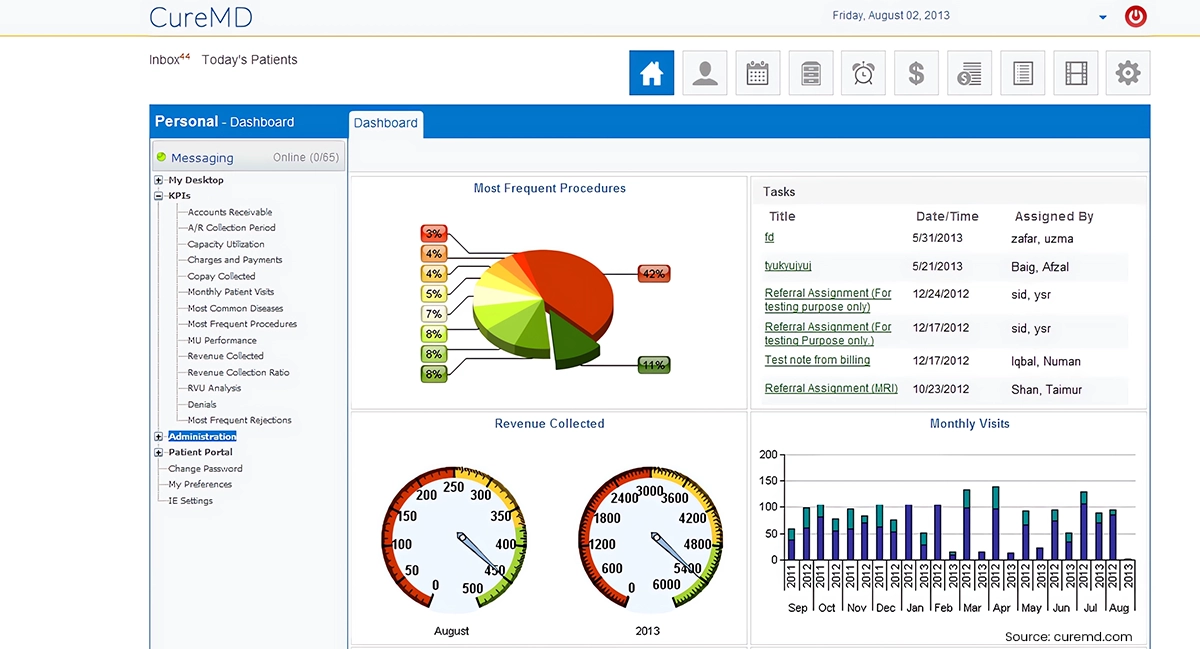The width and height of the screenshot is (1200, 649).
Task: Select Most Common Diseases KPI
Action: [236, 308]
